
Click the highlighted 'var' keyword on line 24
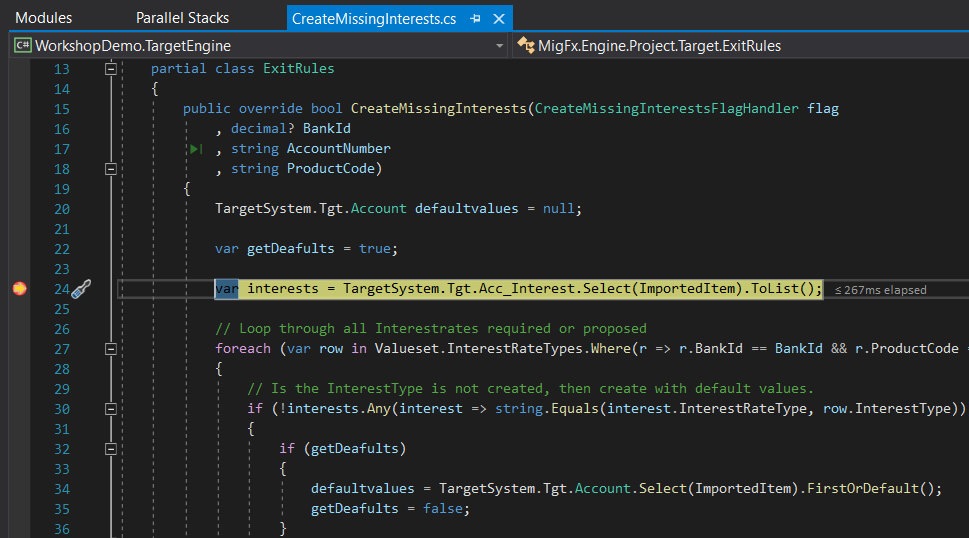226,288
